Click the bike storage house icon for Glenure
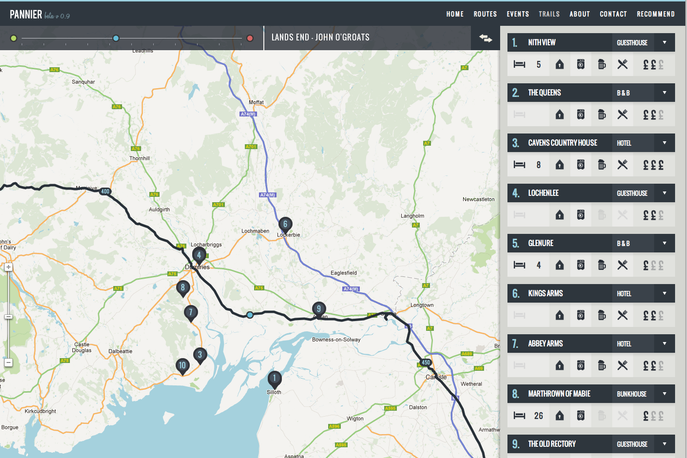Image resolution: width=687 pixels, height=458 pixels. coord(560,264)
